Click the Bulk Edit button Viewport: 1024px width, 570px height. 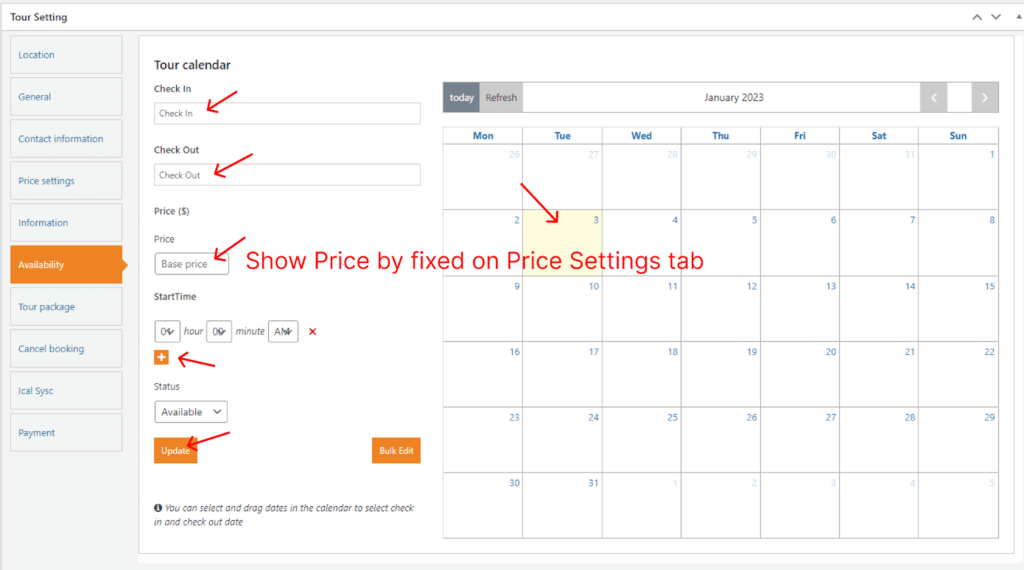pos(396,451)
